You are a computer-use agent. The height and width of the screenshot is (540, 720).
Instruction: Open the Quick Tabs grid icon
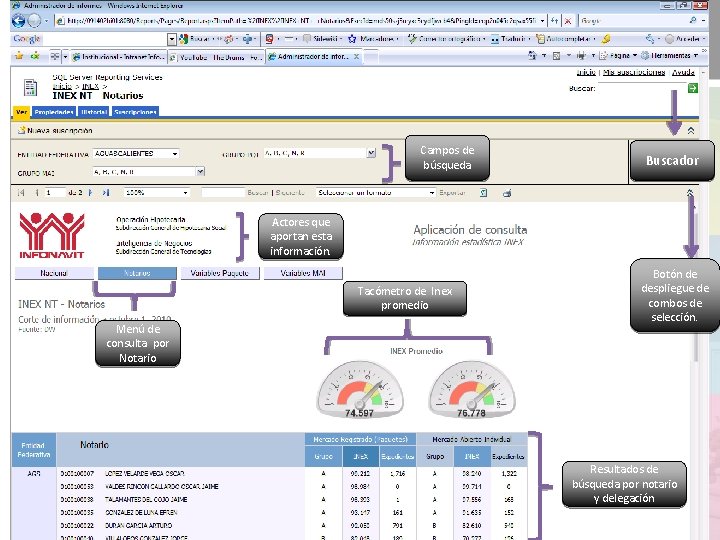pos(55,56)
